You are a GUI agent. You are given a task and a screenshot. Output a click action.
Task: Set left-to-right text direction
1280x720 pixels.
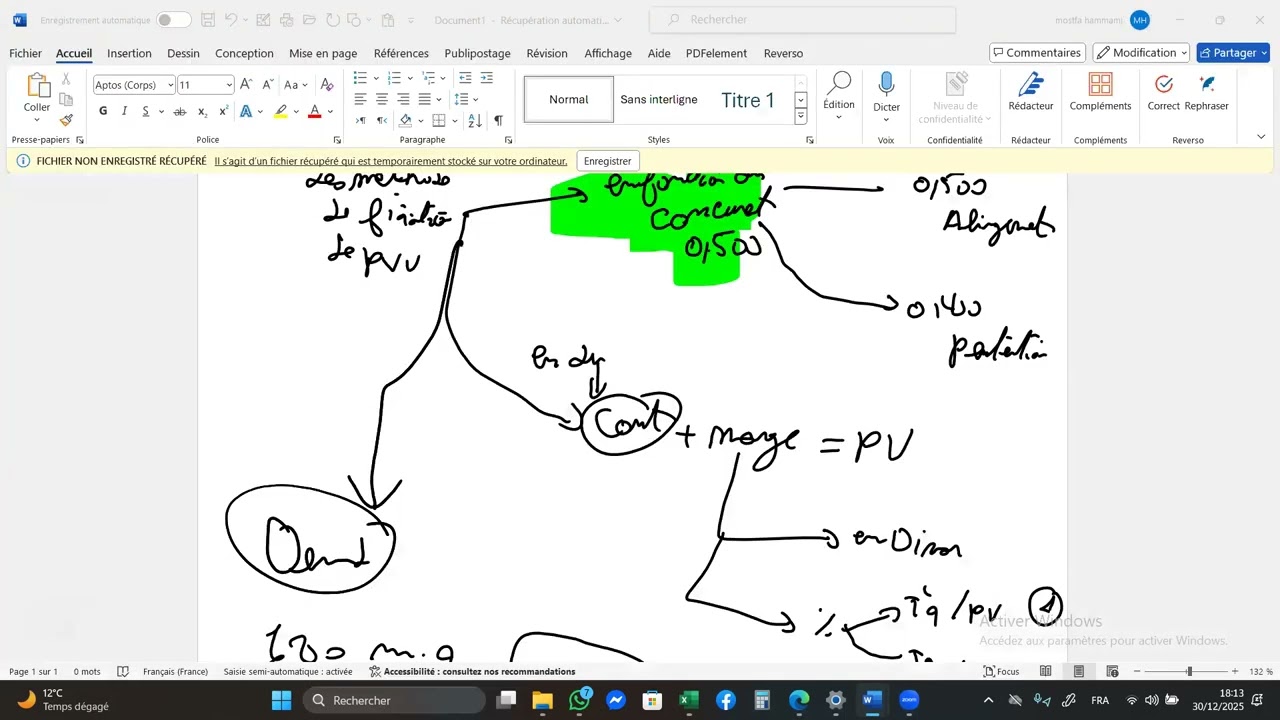coord(361,120)
